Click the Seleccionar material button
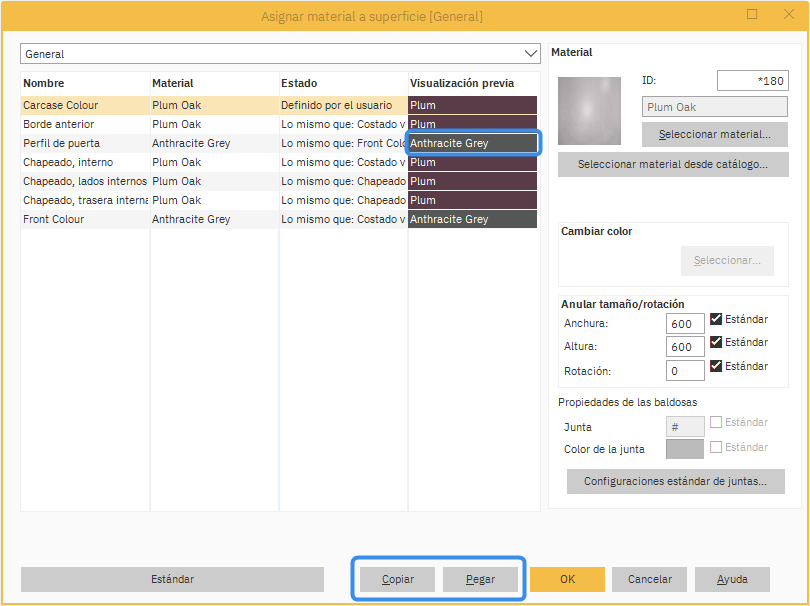The height and width of the screenshot is (606, 810). [x=714, y=134]
